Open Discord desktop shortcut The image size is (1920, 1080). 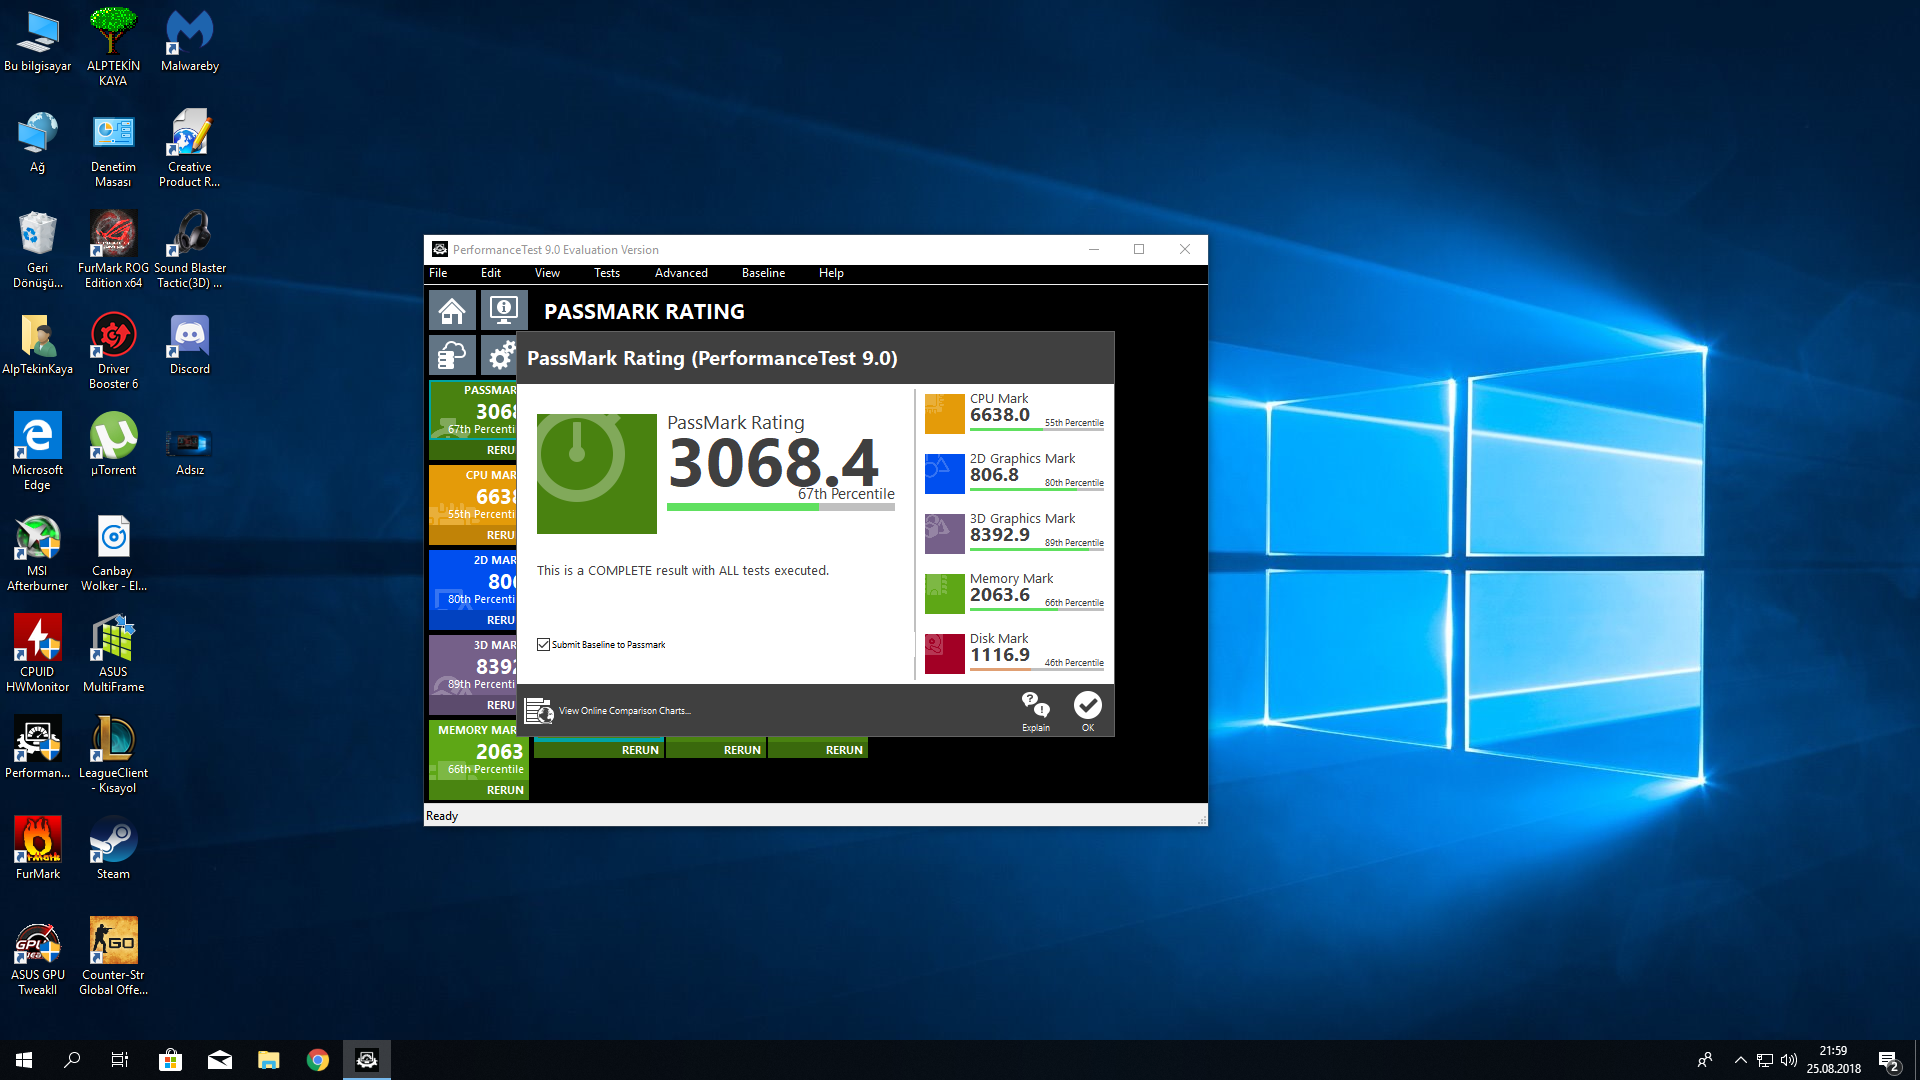pos(189,345)
